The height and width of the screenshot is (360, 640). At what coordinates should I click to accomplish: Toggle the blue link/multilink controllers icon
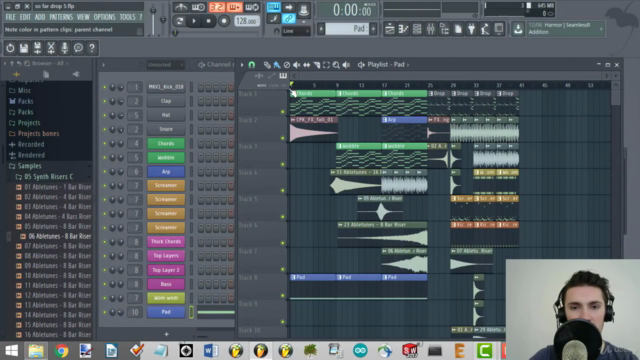289,18
